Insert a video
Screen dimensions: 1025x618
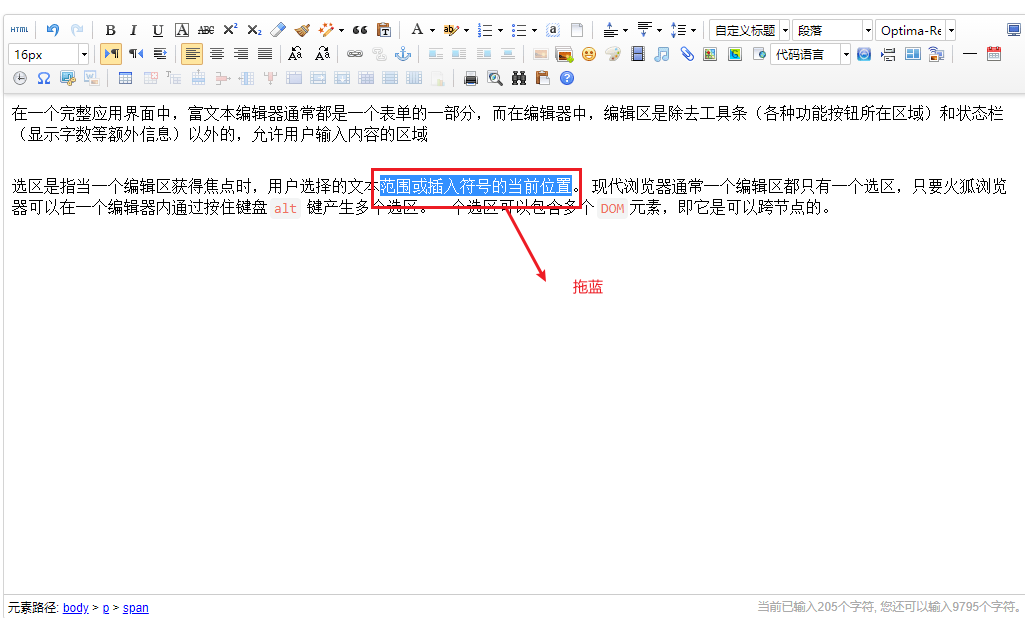point(637,54)
